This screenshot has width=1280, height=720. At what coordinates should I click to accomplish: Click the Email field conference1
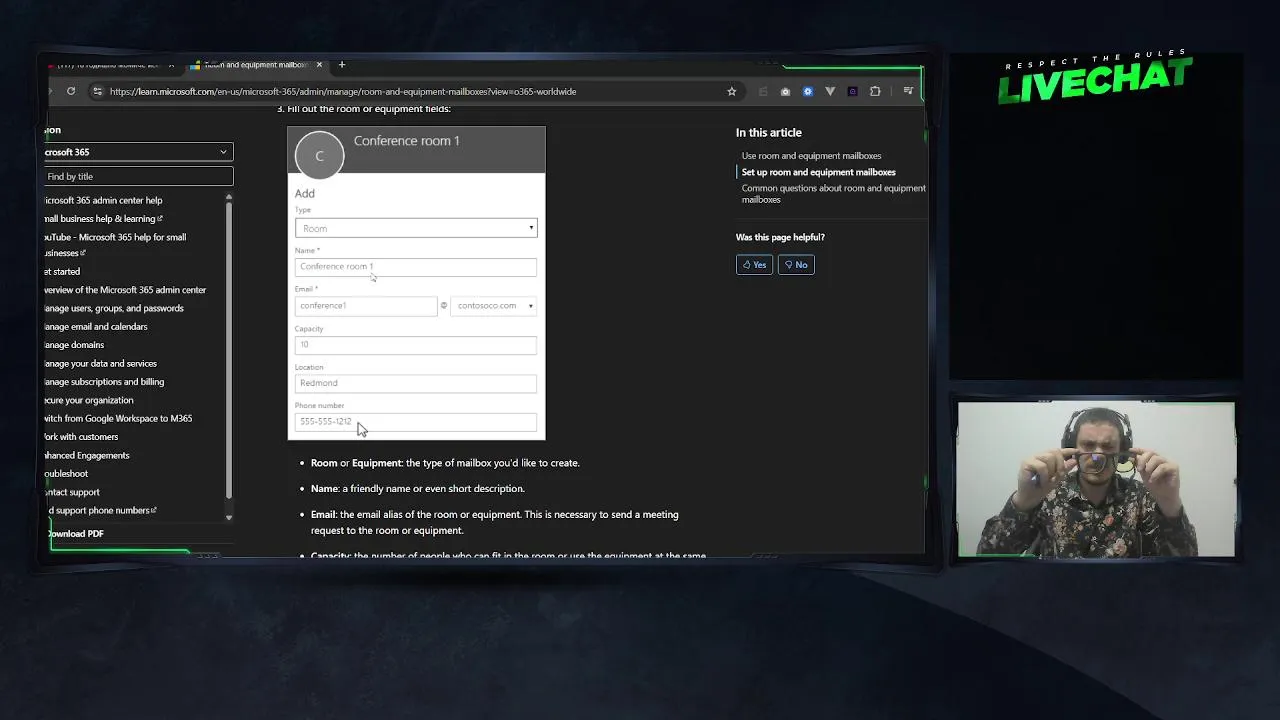(366, 306)
